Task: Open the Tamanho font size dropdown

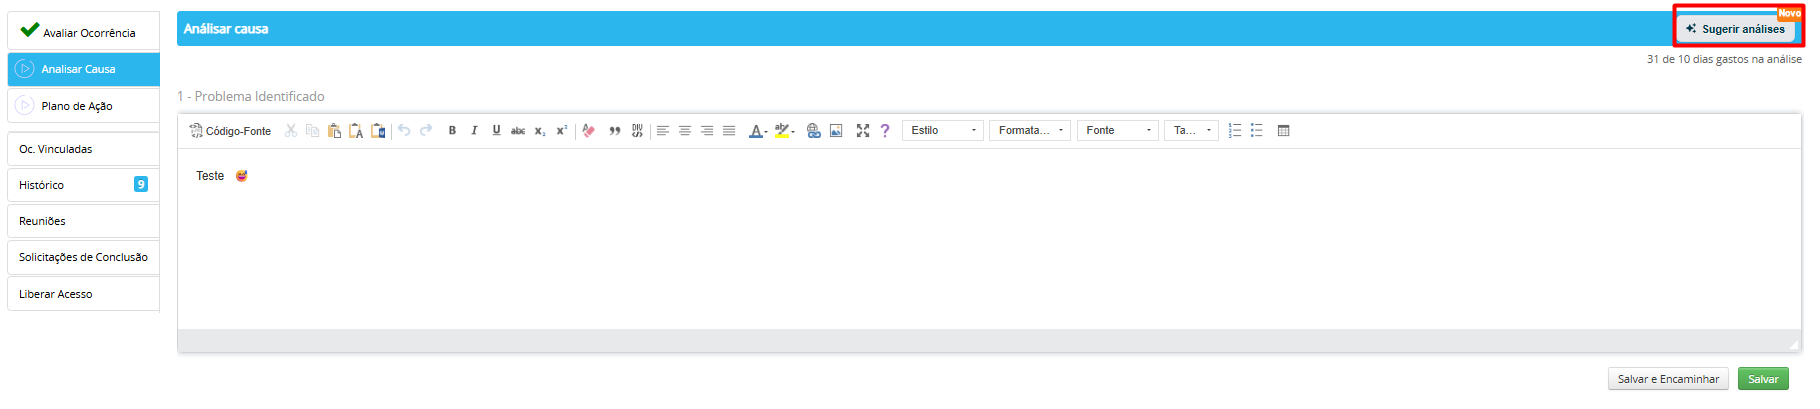Action: [1191, 131]
